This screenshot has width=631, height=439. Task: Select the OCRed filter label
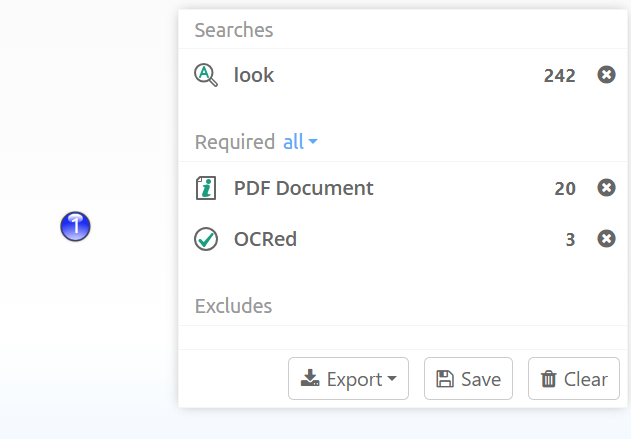pyautogui.click(x=265, y=239)
